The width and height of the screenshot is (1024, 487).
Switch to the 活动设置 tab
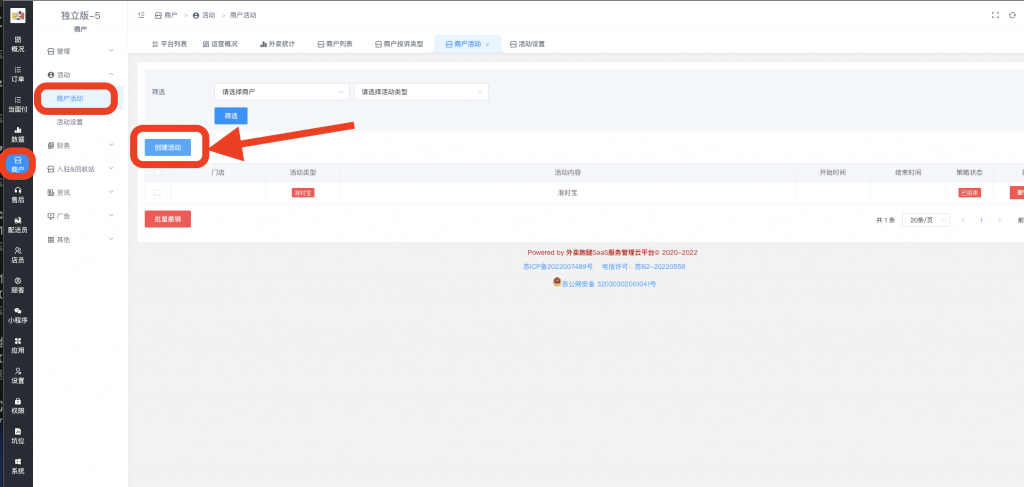527,44
